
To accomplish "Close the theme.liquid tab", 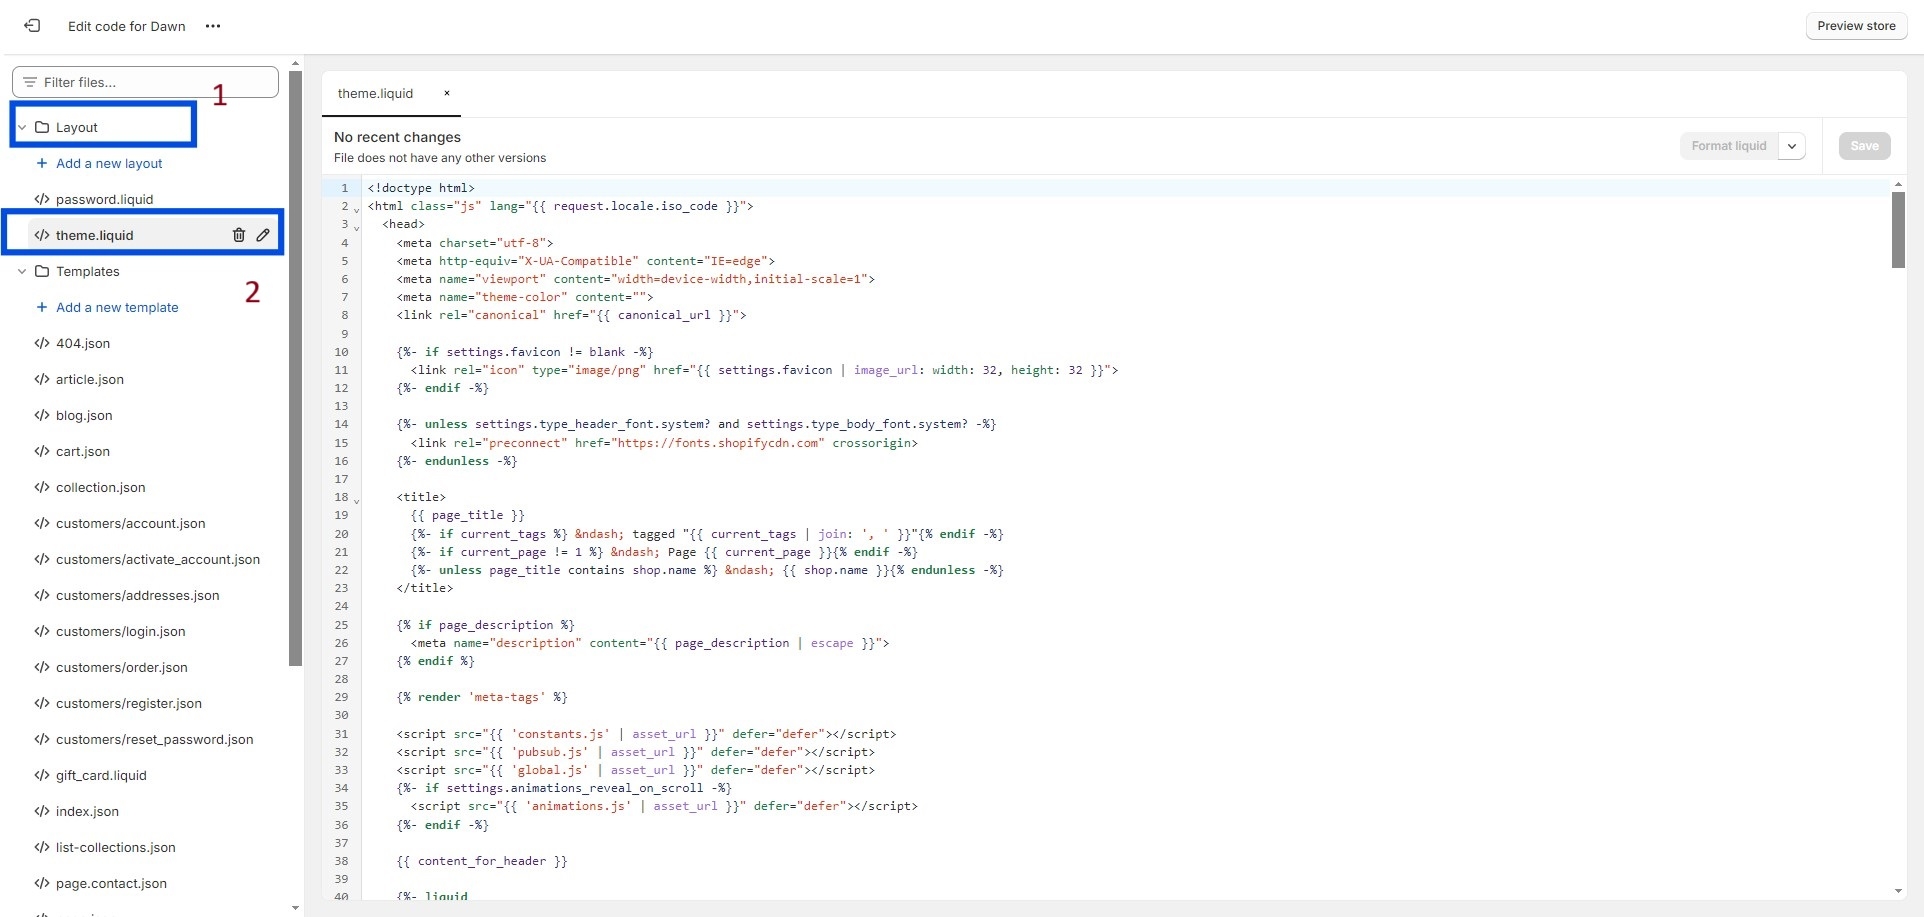I will (447, 93).
